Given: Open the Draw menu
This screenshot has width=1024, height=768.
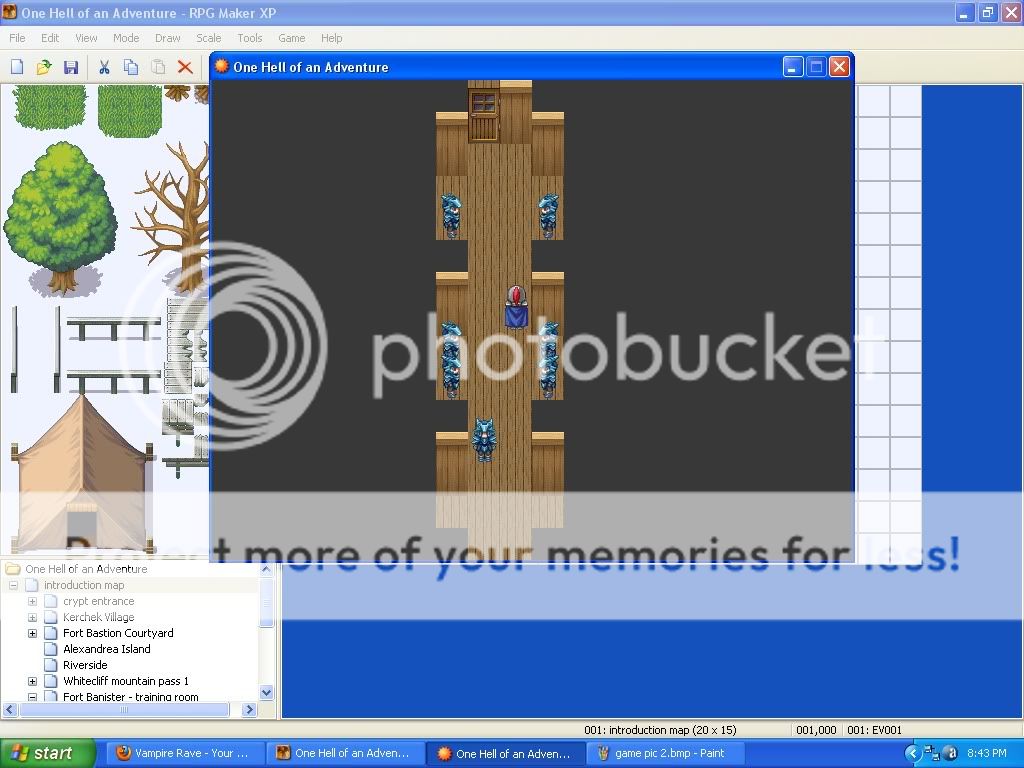Looking at the screenshot, I should [x=167, y=38].
